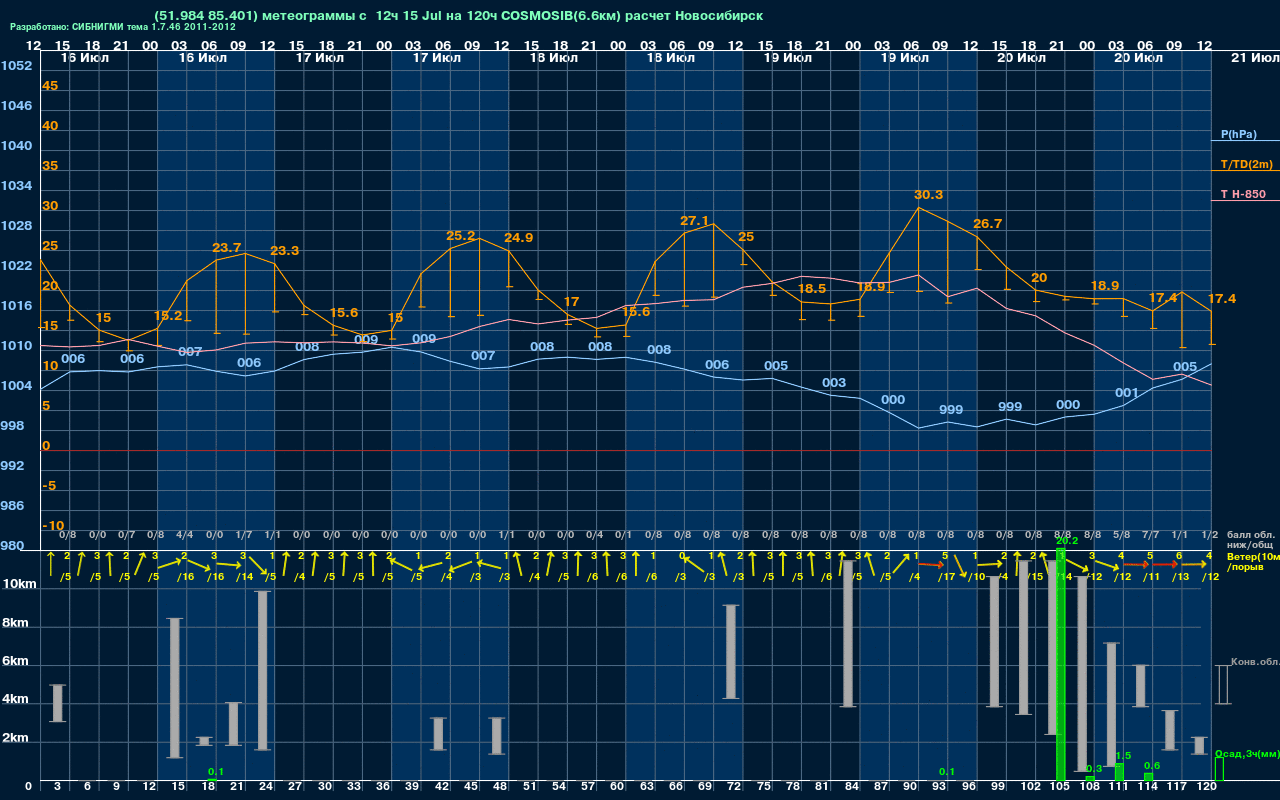Viewport: 1280px width, 800px height.
Task: Click the 30.3 peak temperature label
Action: 929,195
